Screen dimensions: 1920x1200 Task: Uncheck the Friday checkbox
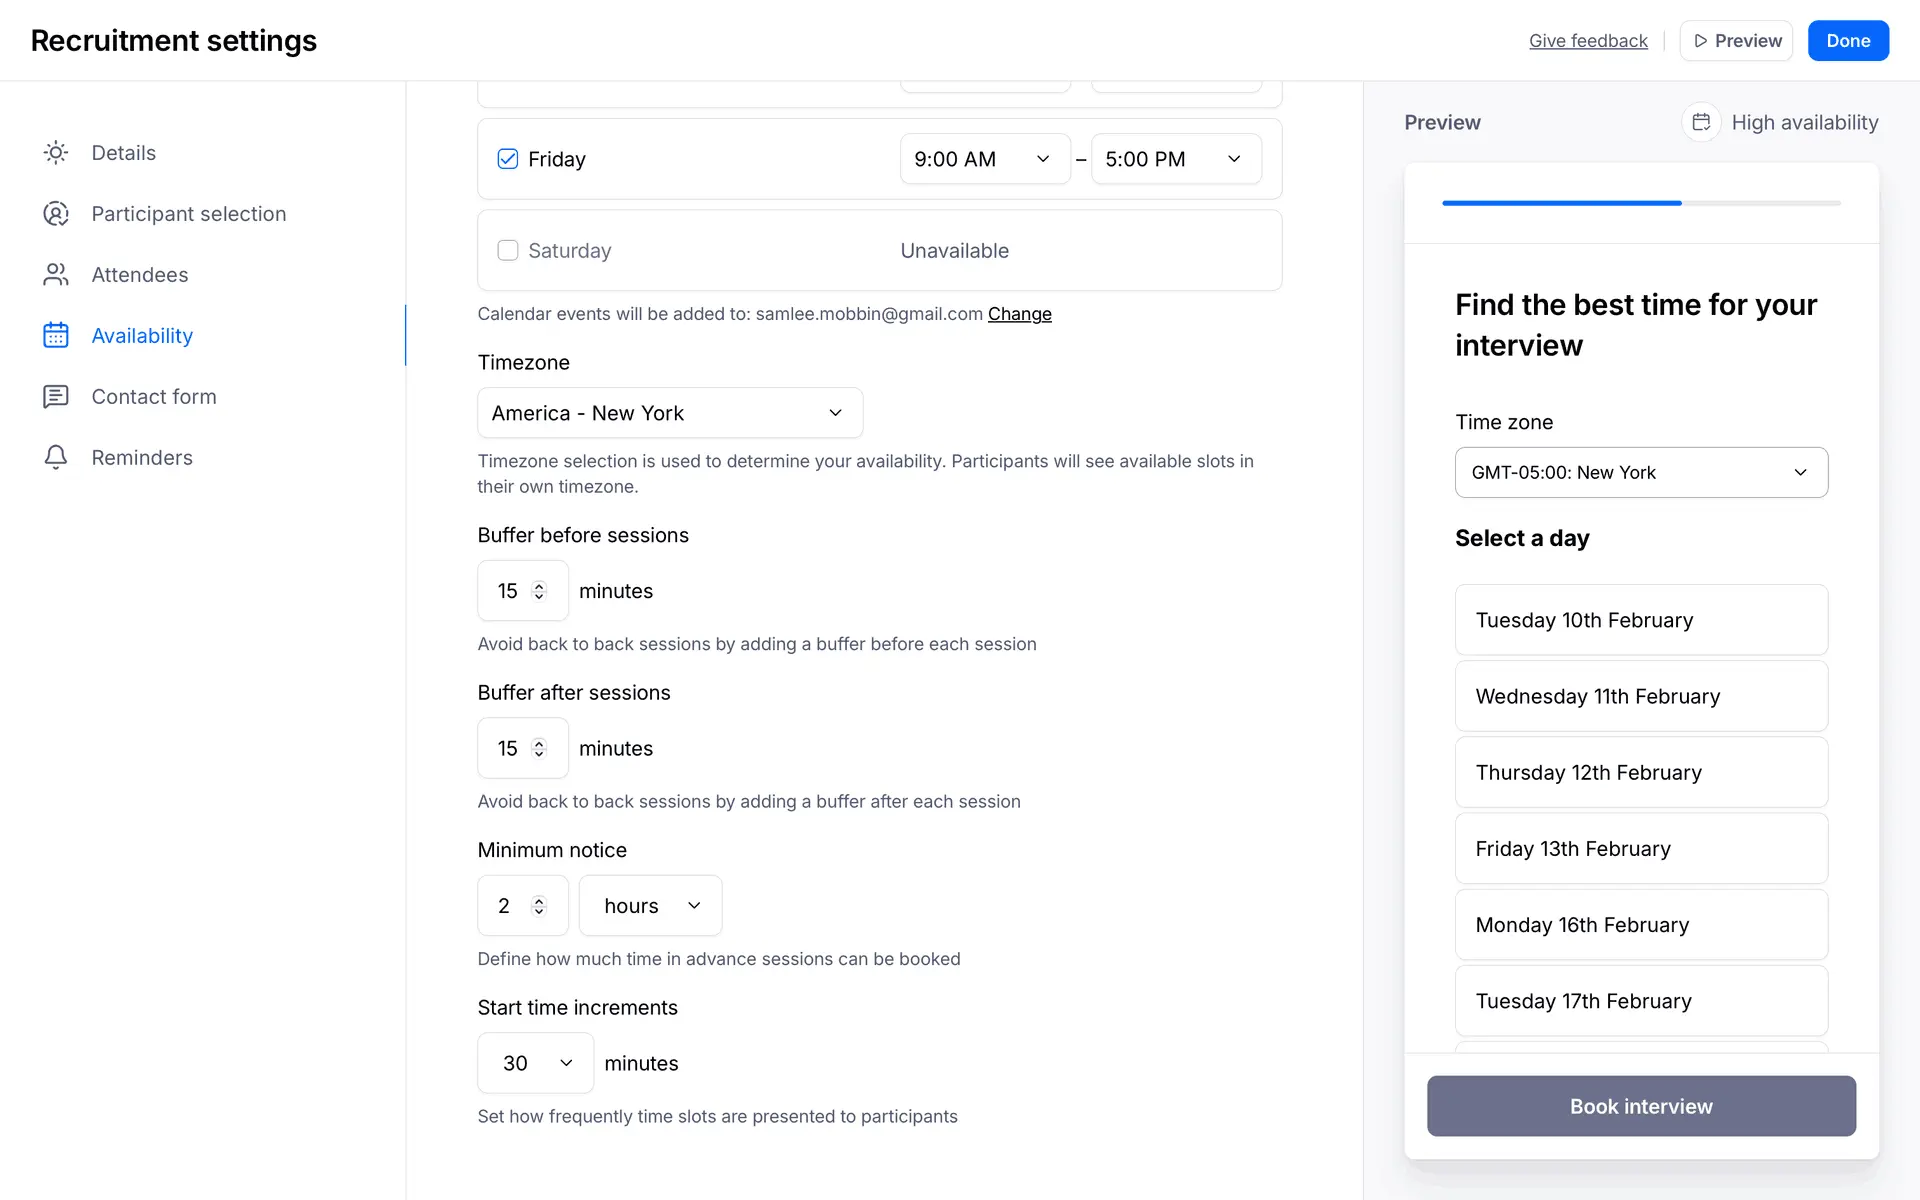(x=508, y=159)
